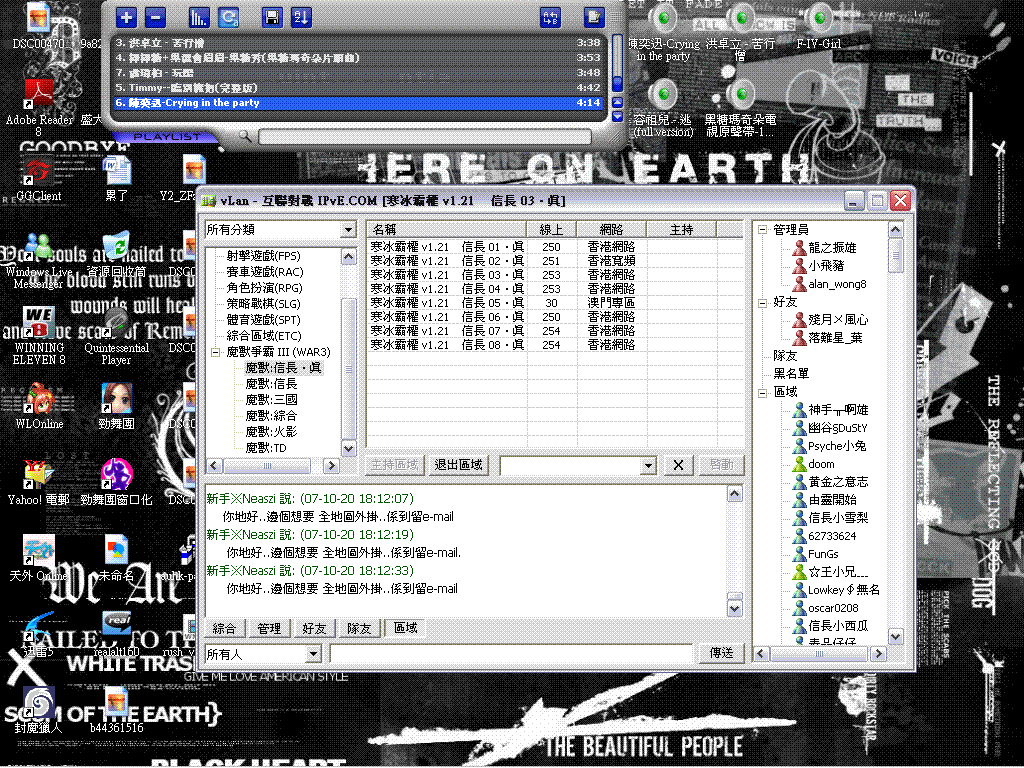Open the Windows Live Messenger desktop icon
This screenshot has height=768, width=1024.
pyautogui.click(x=39, y=246)
